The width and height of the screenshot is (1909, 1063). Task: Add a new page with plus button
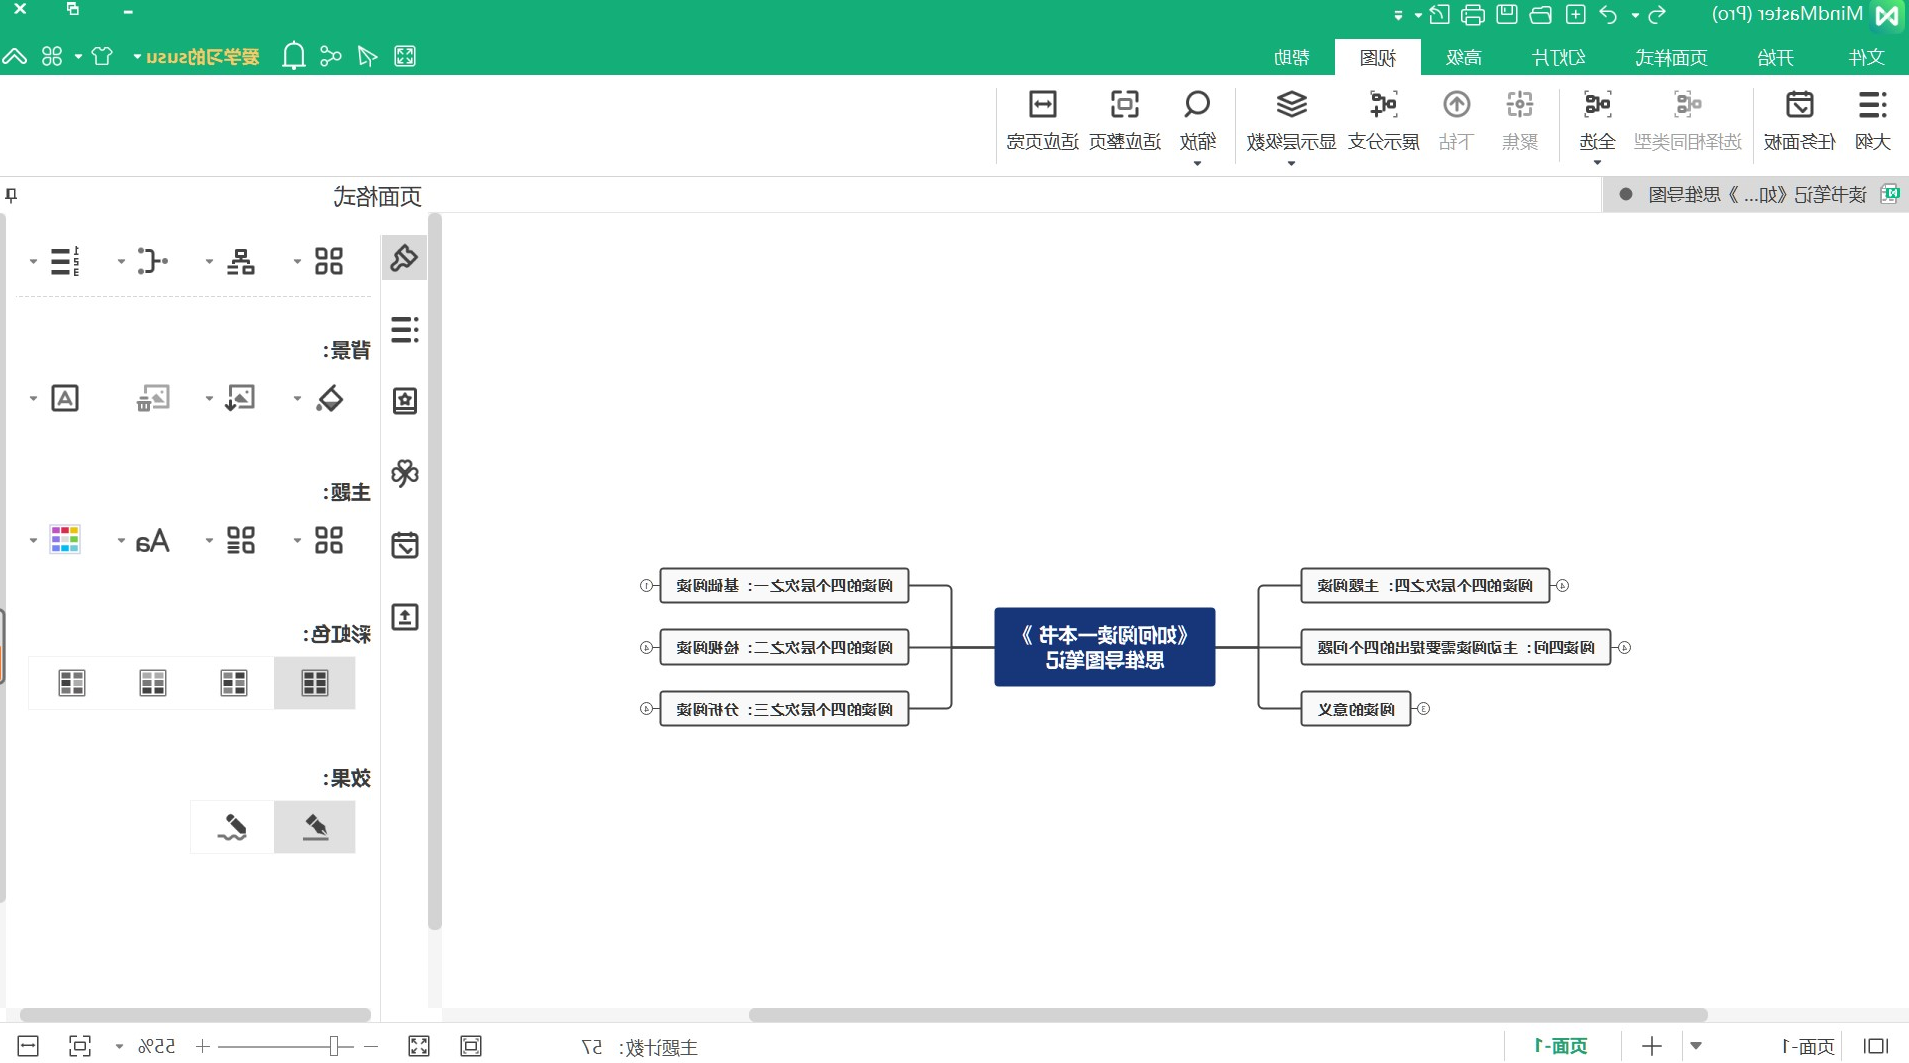tap(1652, 1046)
